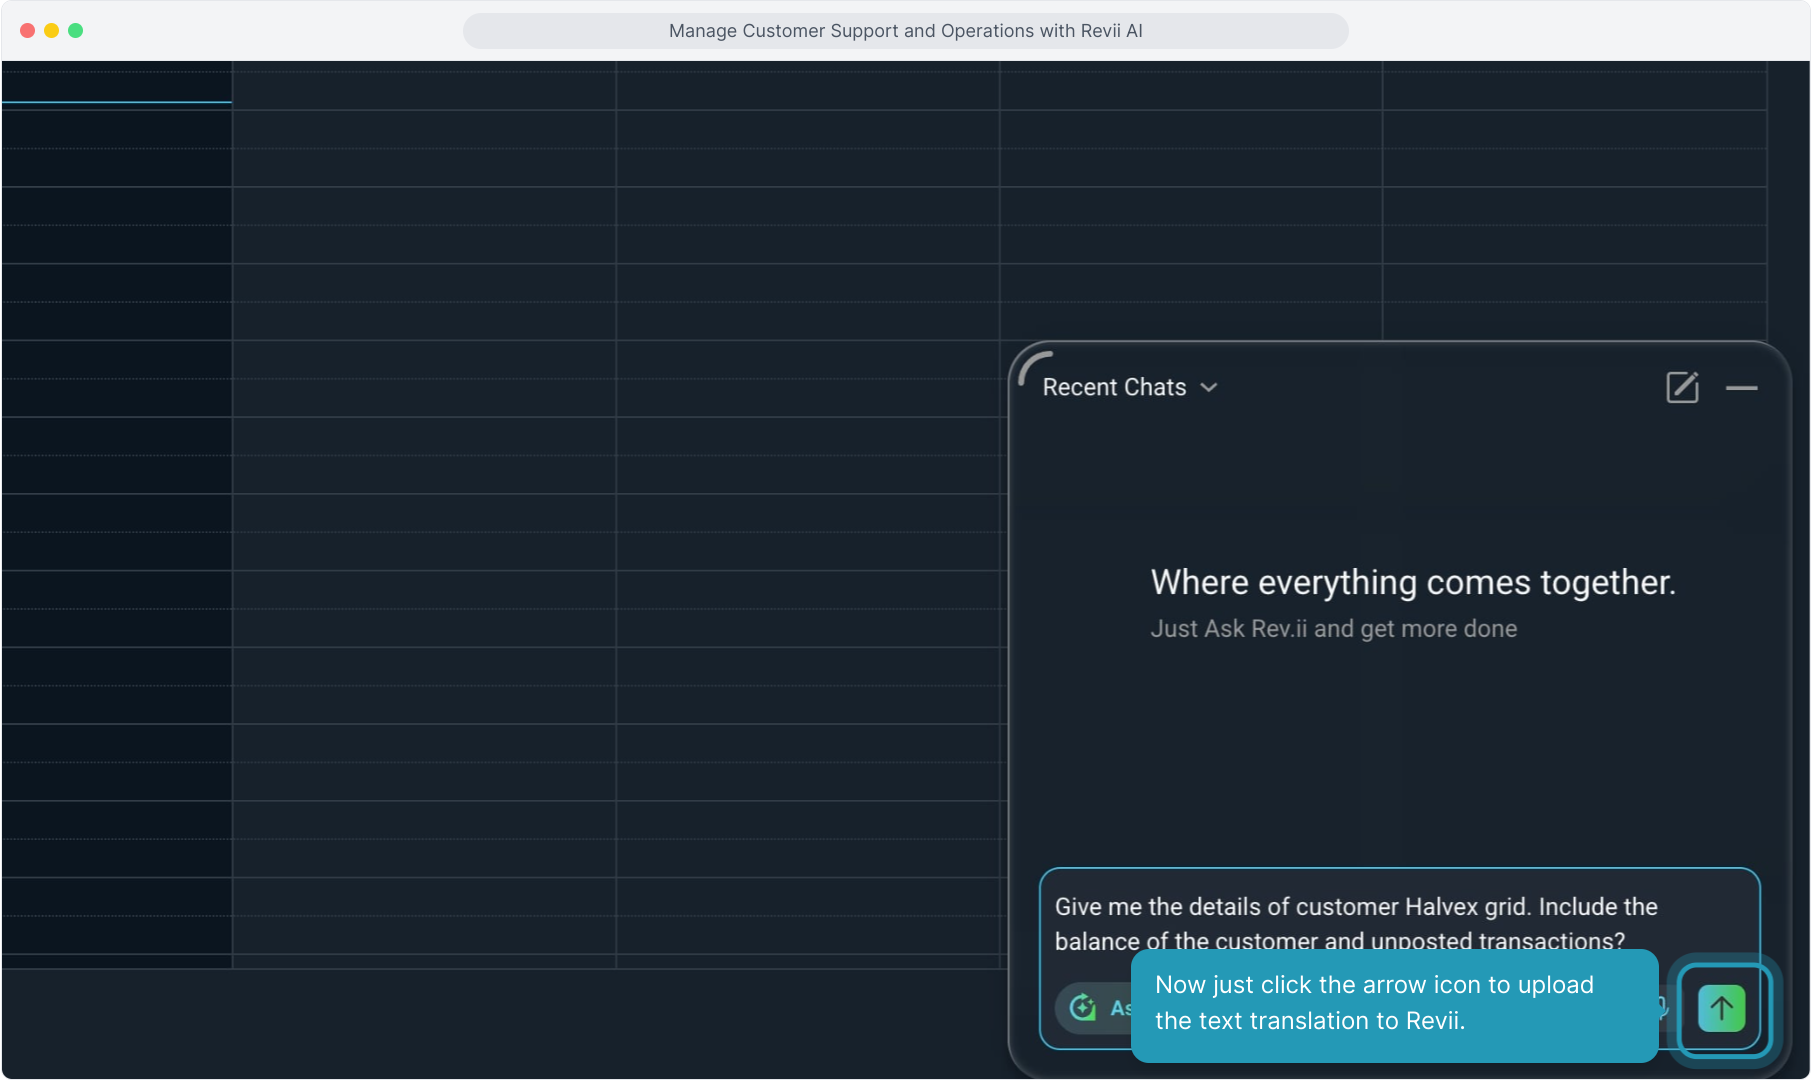Maximize the window with green button
The image size is (1812, 1080).
(76, 31)
